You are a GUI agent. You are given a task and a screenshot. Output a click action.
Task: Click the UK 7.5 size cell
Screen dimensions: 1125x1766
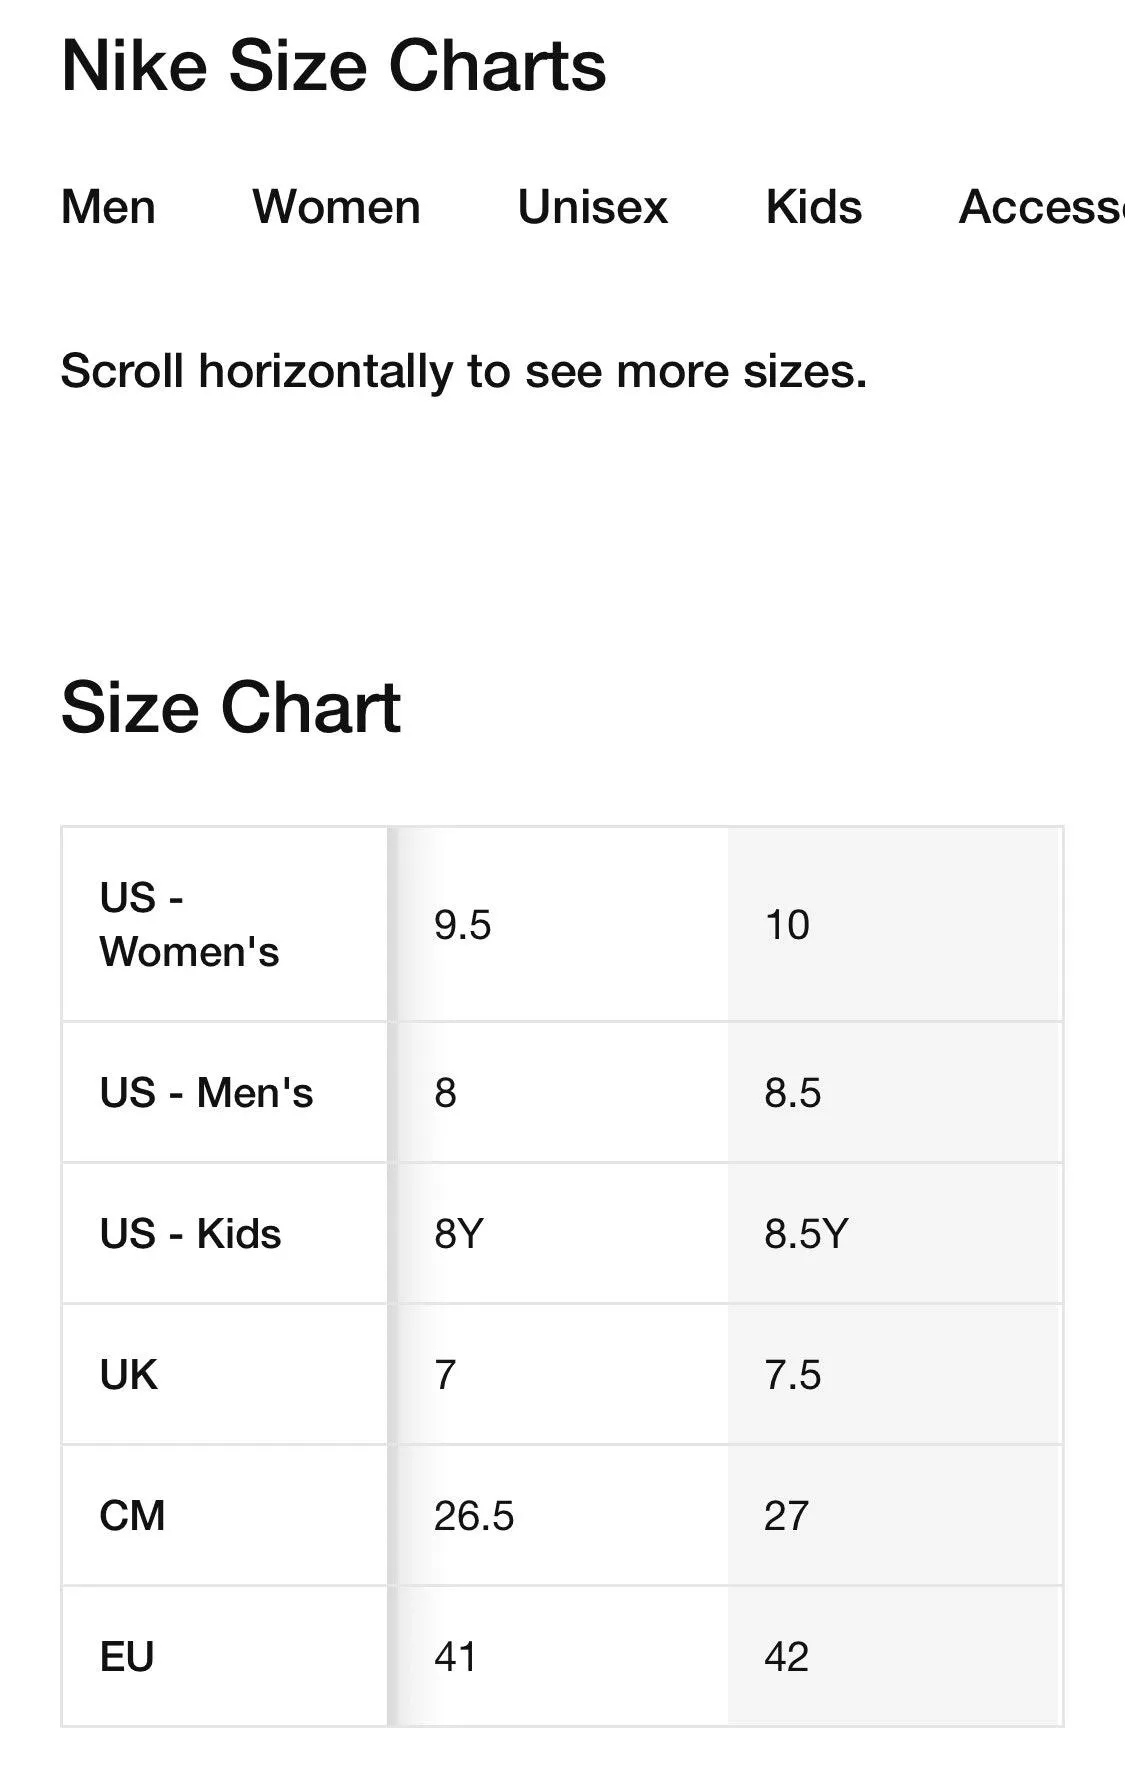coord(792,1374)
